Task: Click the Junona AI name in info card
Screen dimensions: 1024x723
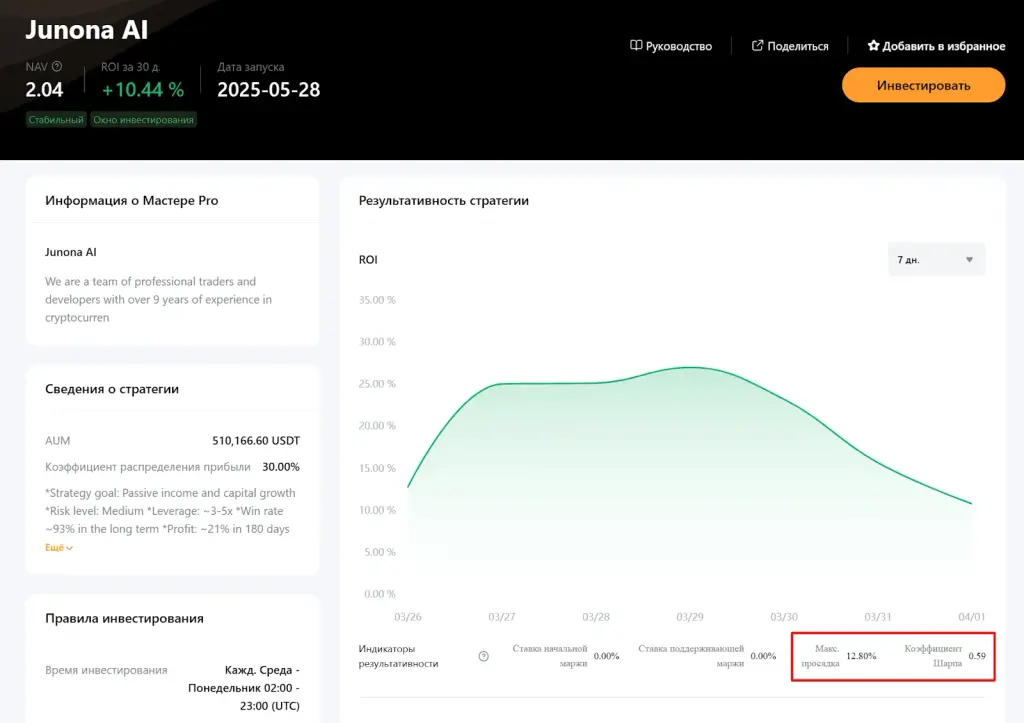Action: (71, 252)
